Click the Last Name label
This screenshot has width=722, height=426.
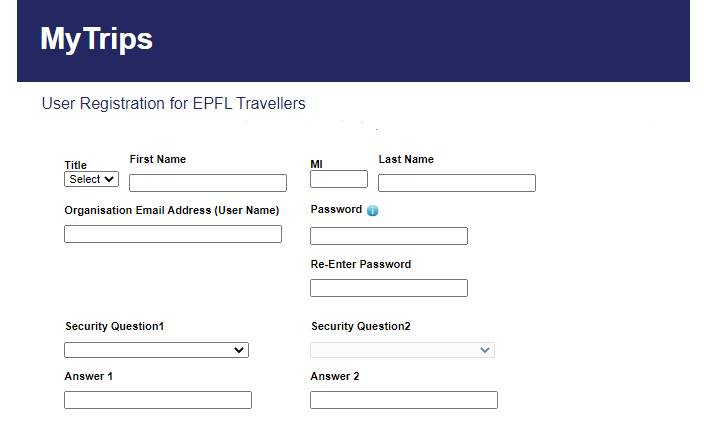(x=406, y=160)
